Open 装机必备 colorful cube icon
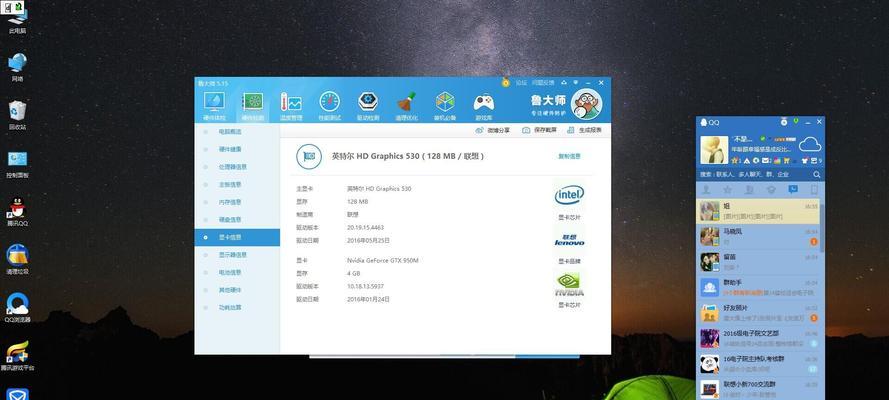Screen dimensions: 889x400 [x=445, y=102]
